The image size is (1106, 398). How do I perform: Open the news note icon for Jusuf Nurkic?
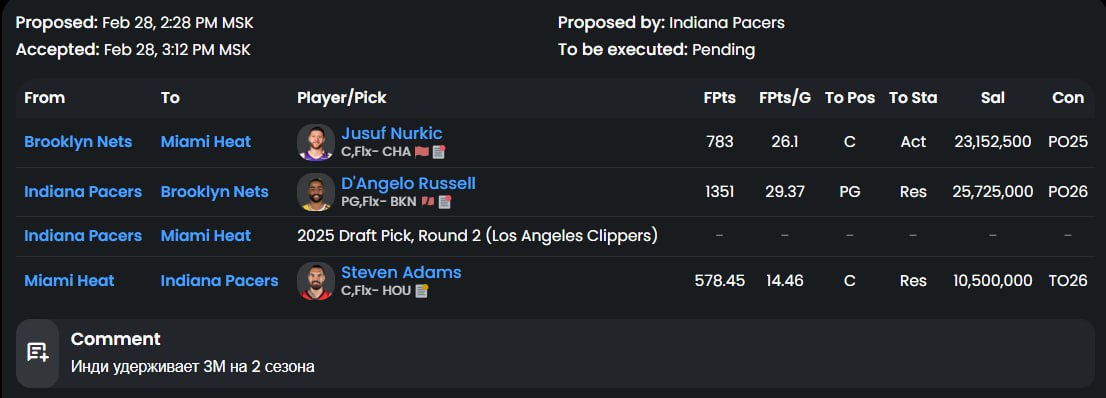(x=439, y=152)
